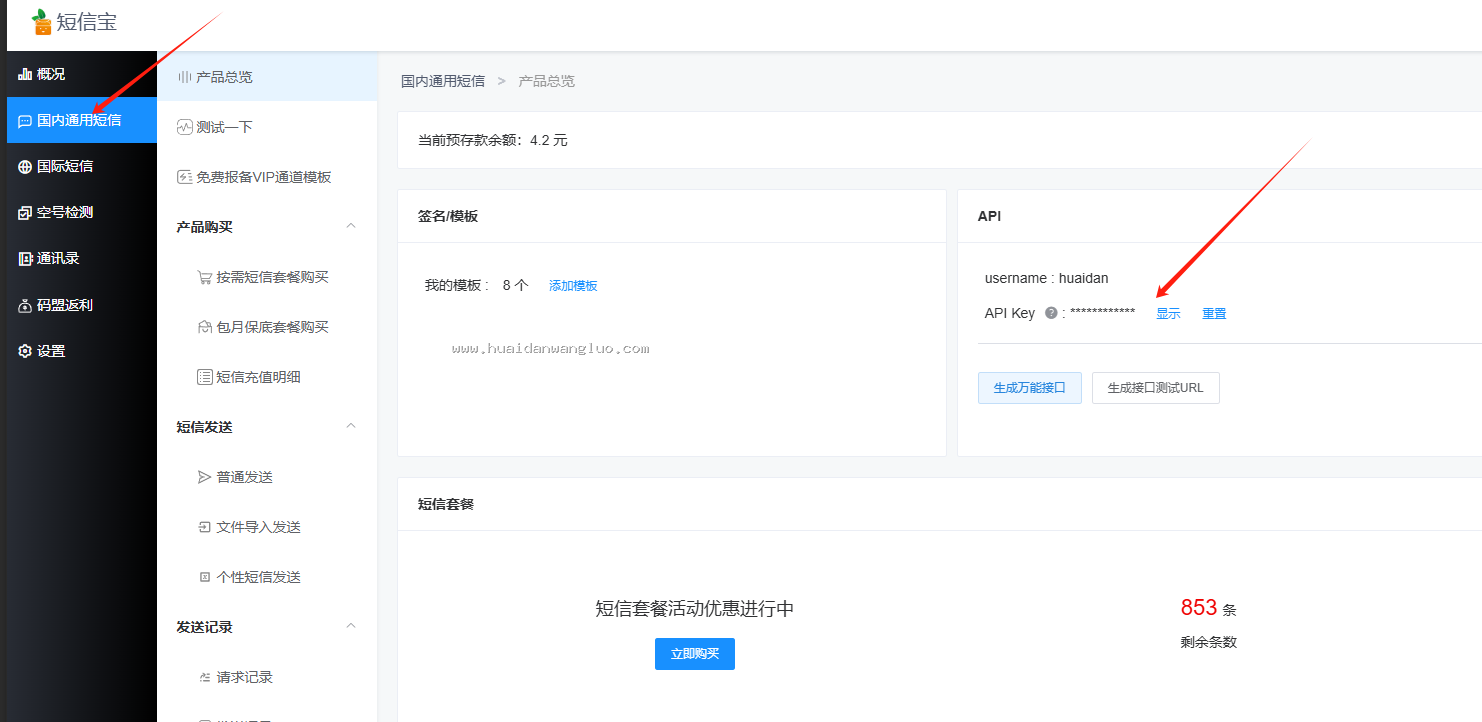
Task: Show the hidden API Key via 显示
Action: click(1168, 314)
